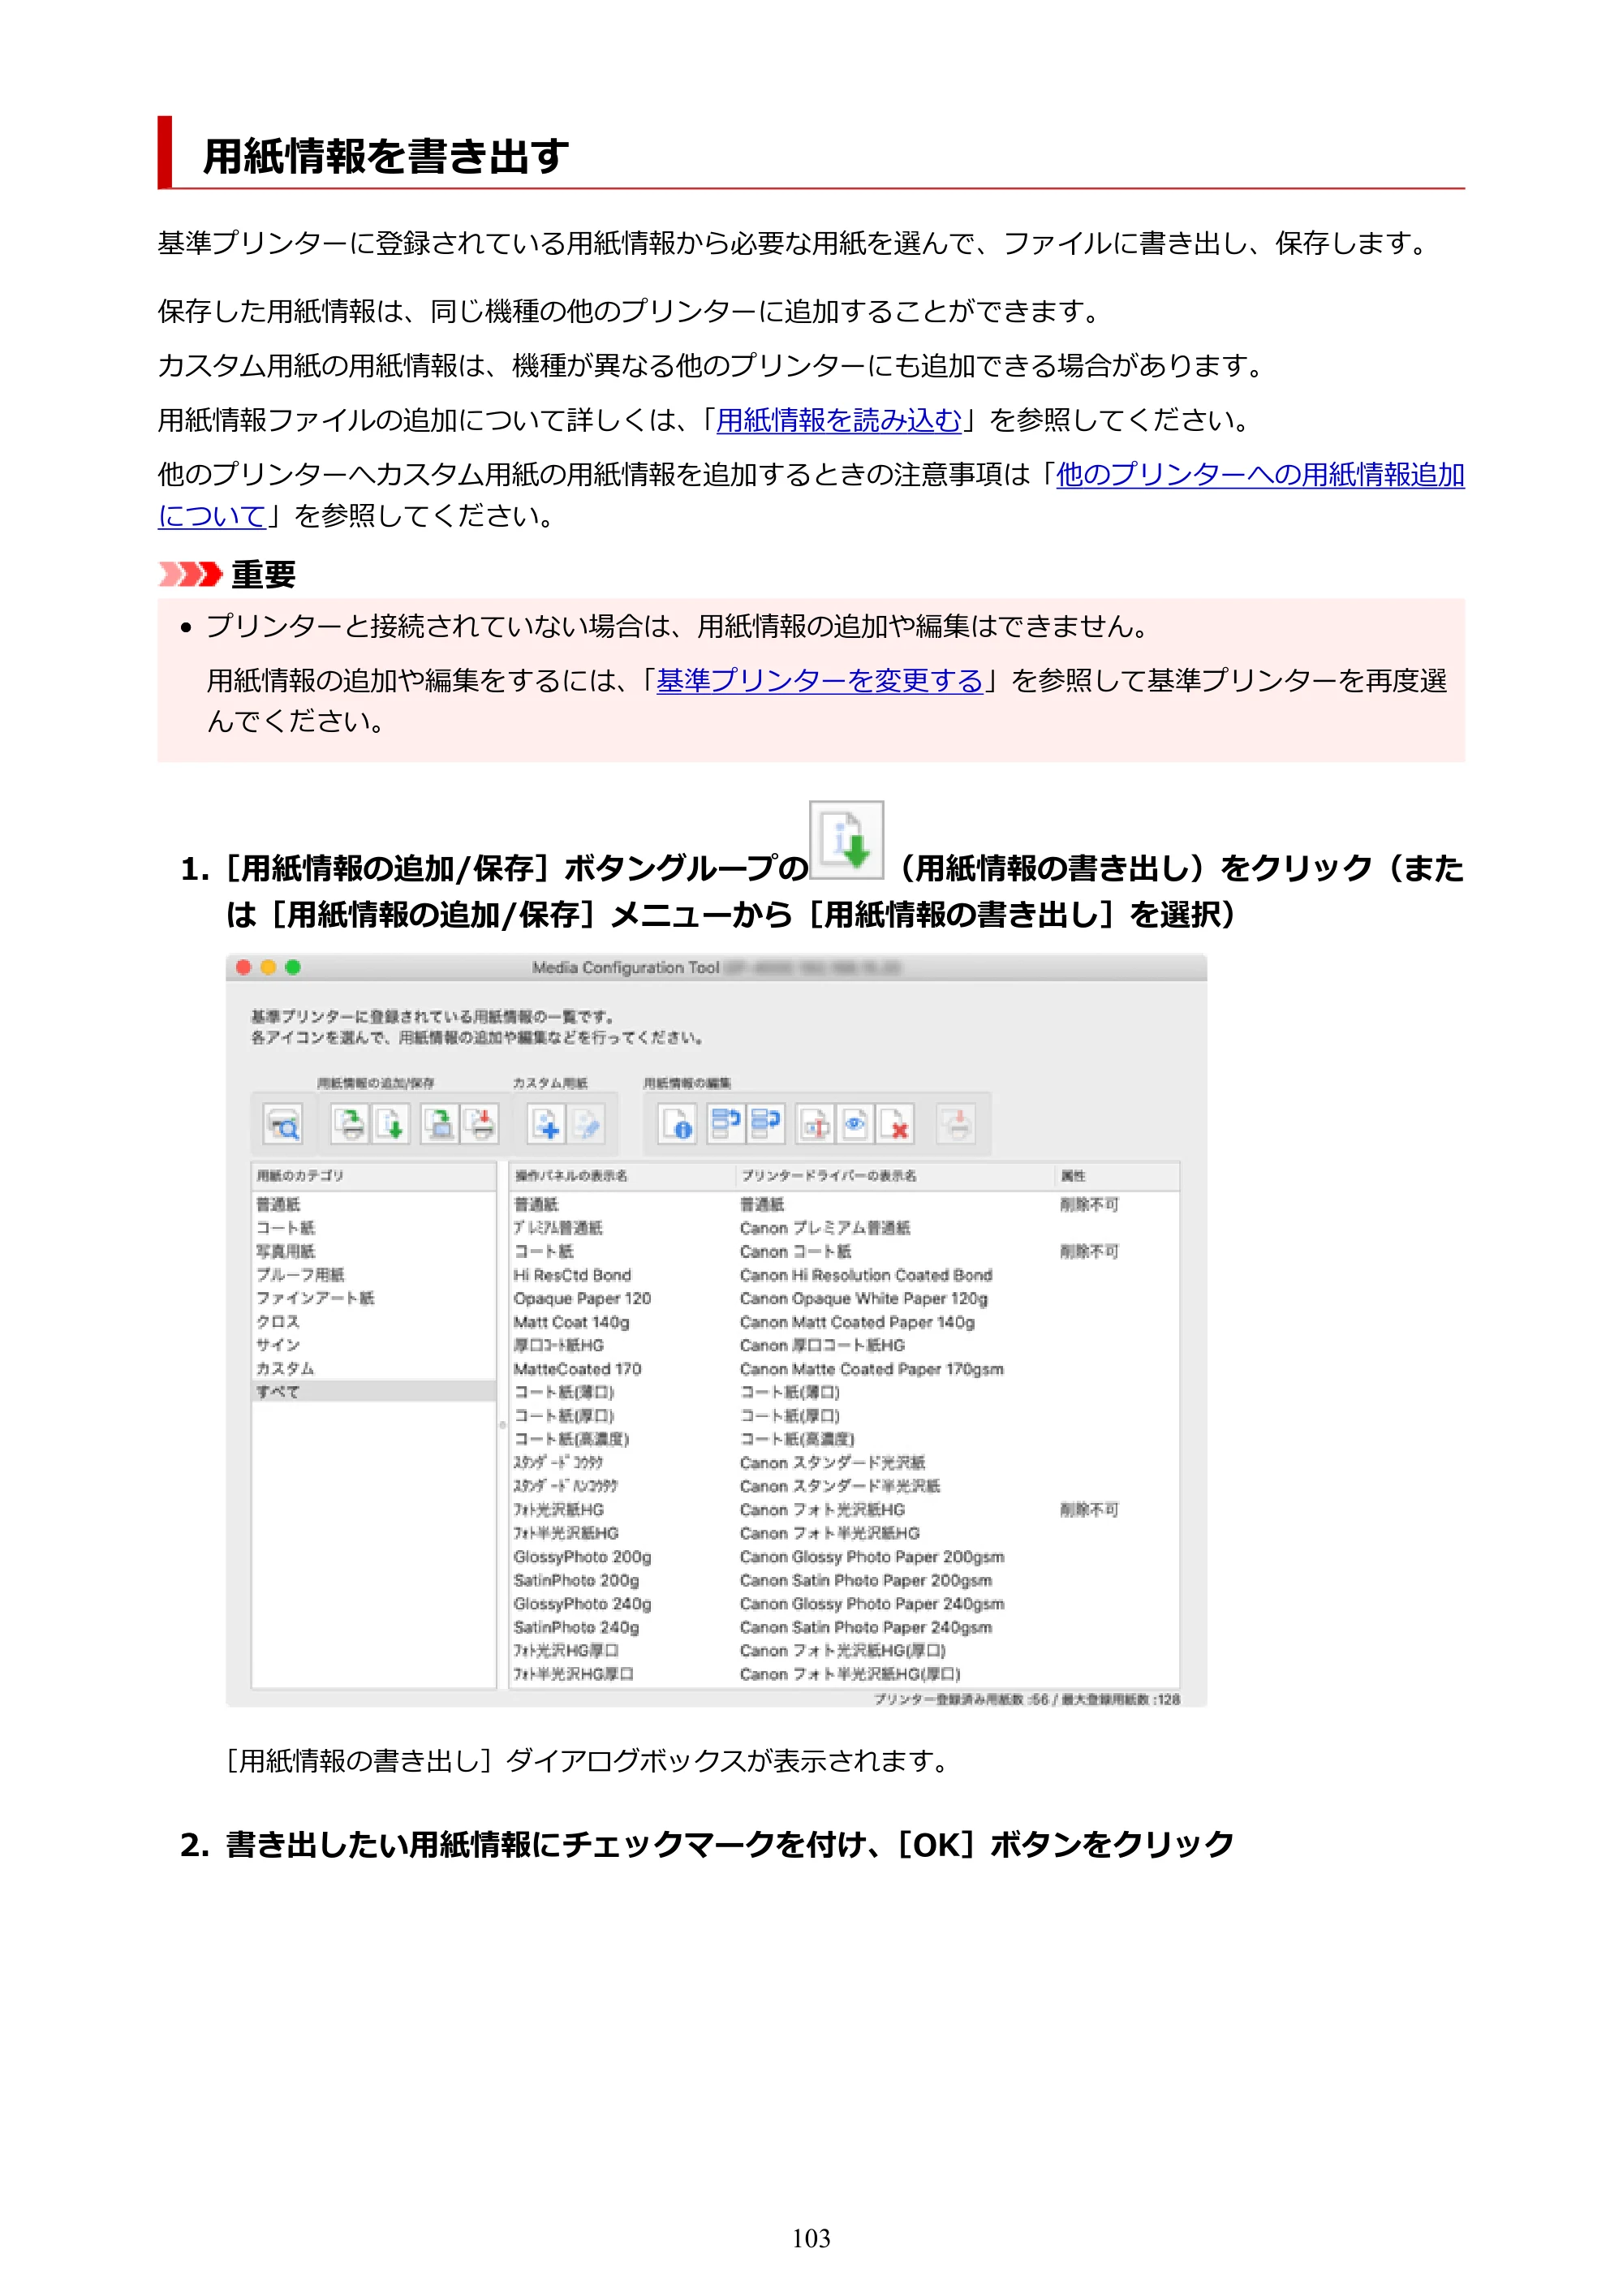Select the Hi ResCtd Bond paper row
Image resolution: width=1623 pixels, height=2296 pixels.
pos(844,1275)
